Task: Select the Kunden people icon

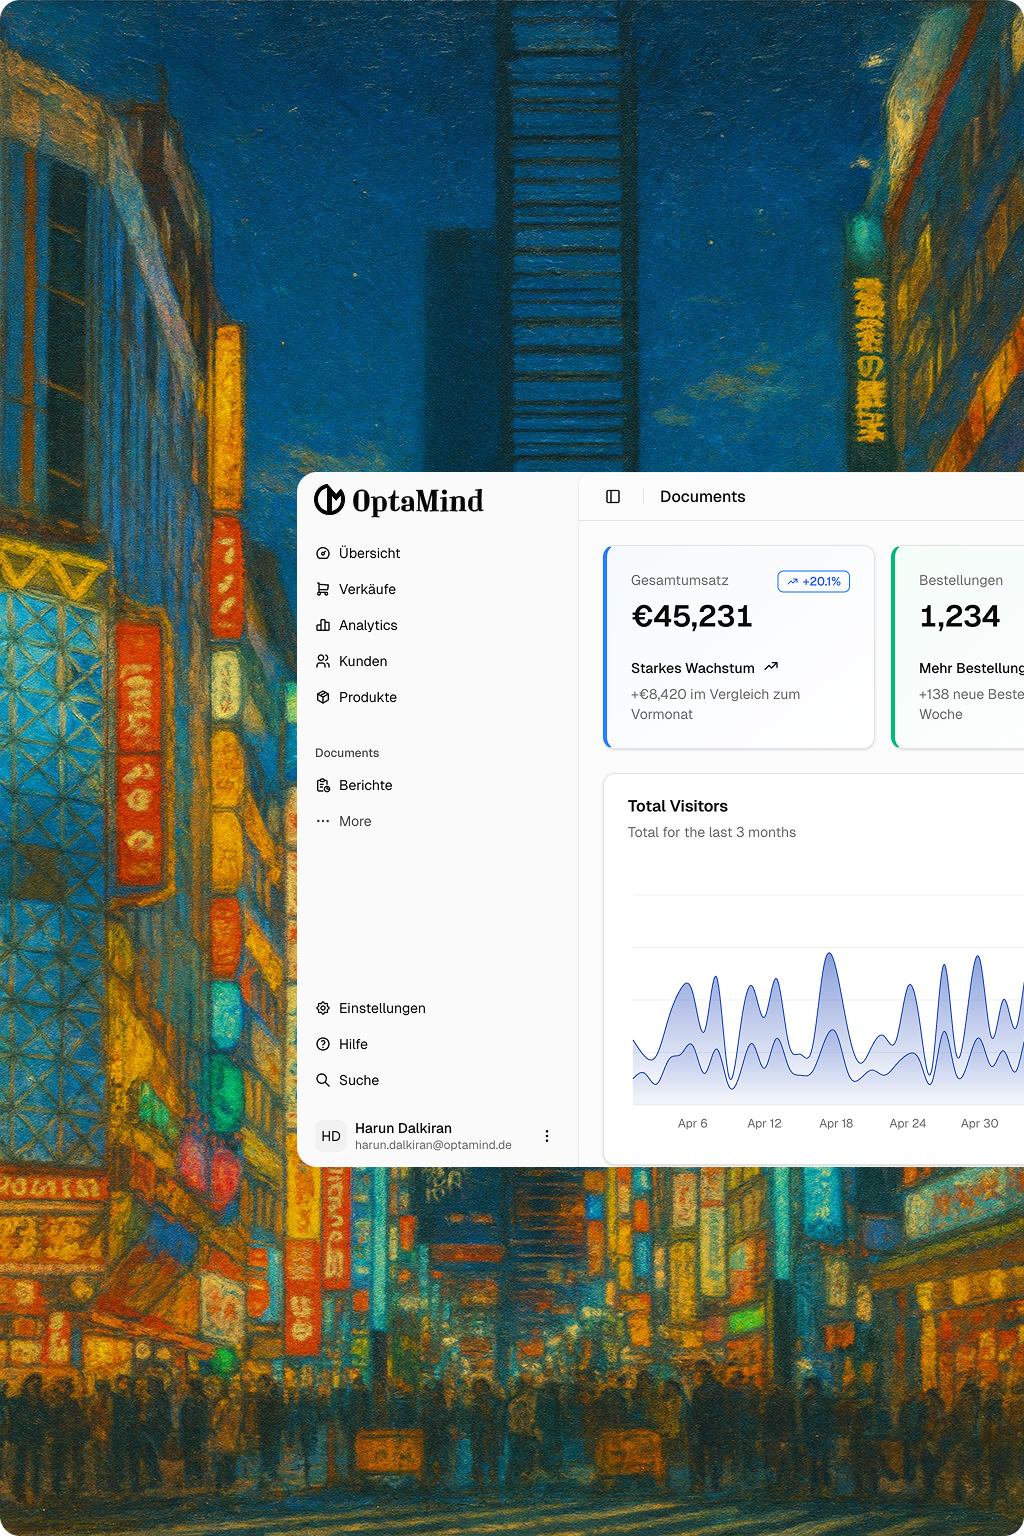Action: [x=323, y=661]
